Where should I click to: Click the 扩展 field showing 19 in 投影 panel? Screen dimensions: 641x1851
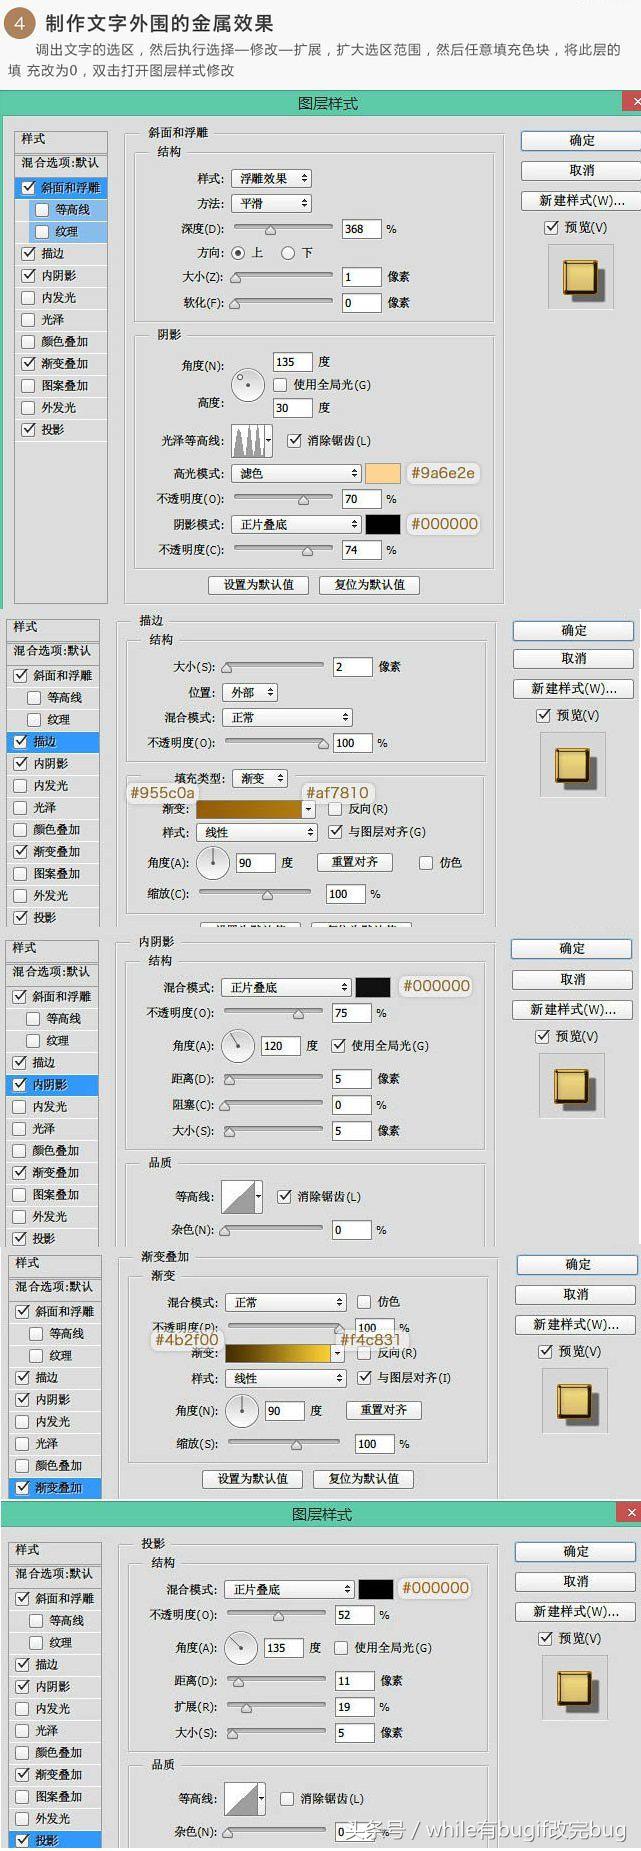point(354,1706)
